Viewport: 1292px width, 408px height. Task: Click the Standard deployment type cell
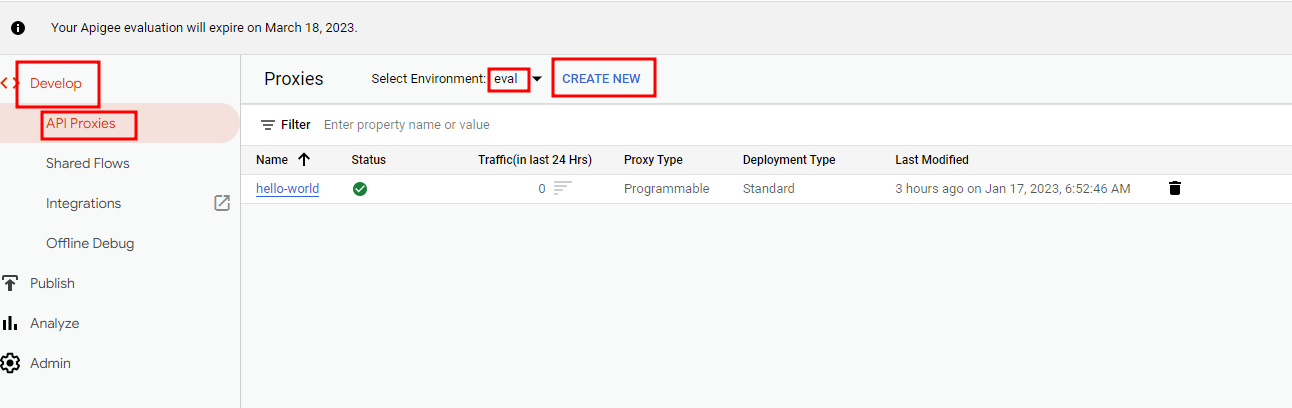769,188
